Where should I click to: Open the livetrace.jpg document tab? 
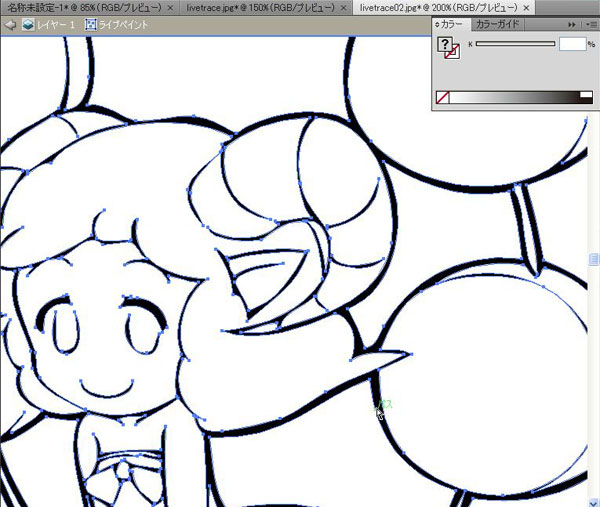(x=252, y=7)
